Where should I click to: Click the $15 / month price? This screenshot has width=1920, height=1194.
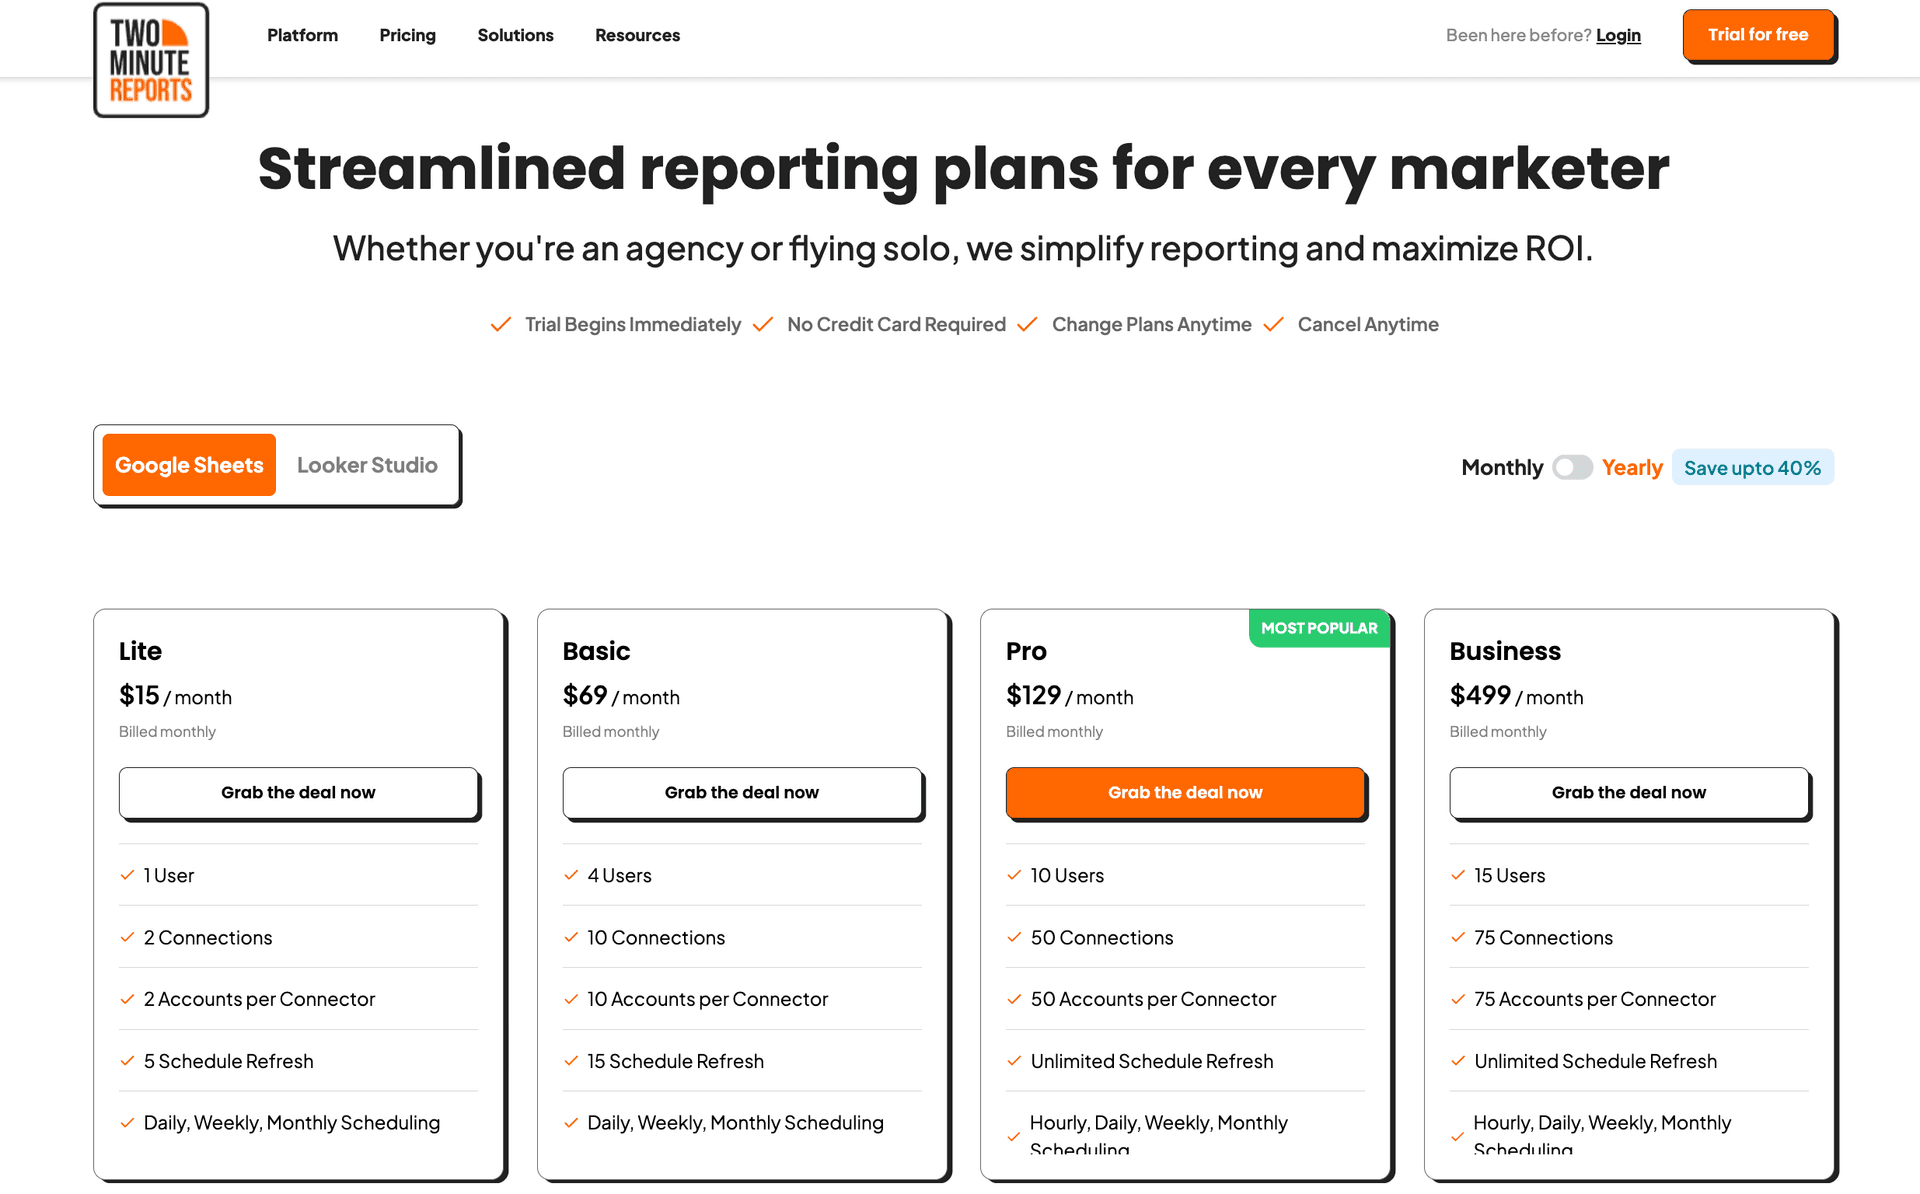pos(175,696)
